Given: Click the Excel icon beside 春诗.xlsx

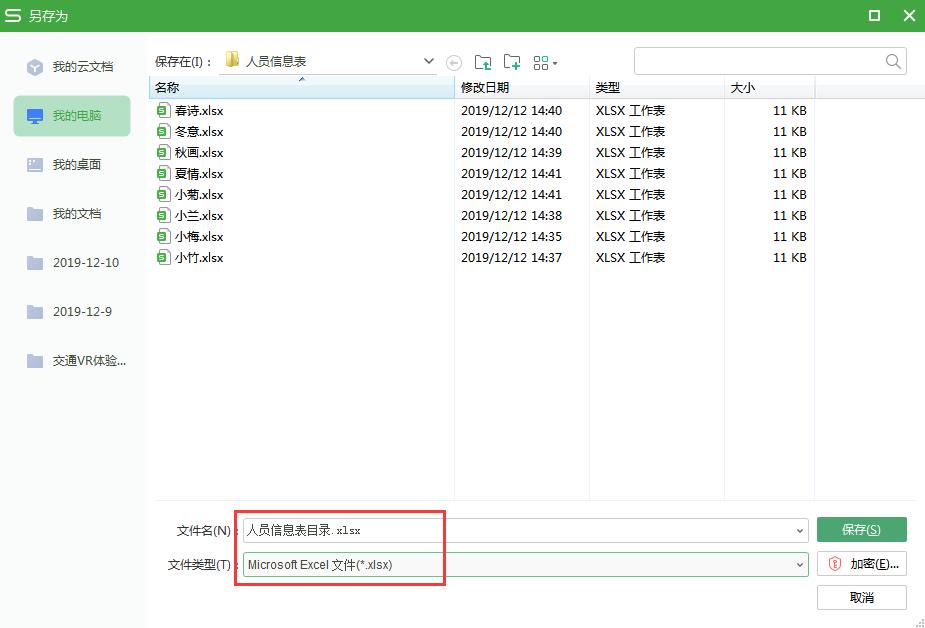Looking at the screenshot, I should pyautogui.click(x=163, y=110).
